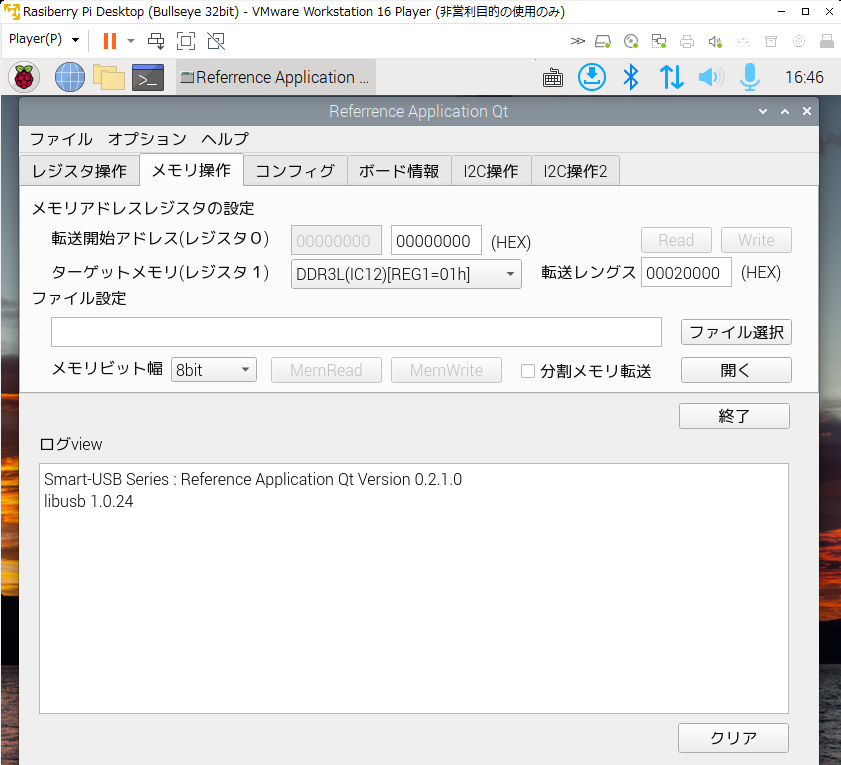Open the Bluetooth tray menu
This screenshot has height=765, width=841.
pos(631,77)
